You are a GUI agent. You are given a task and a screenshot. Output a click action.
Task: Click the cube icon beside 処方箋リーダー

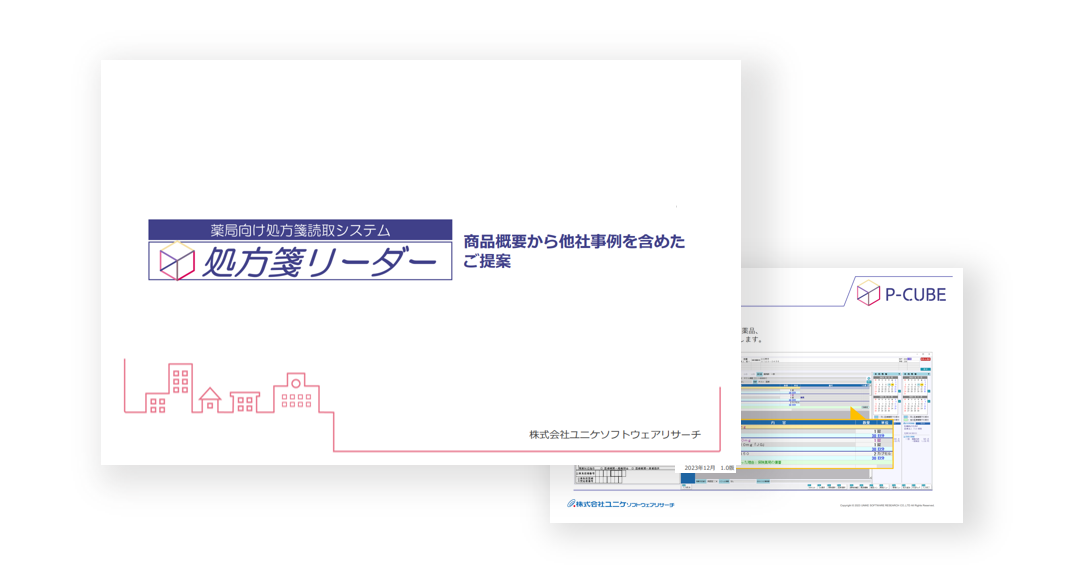(x=177, y=261)
